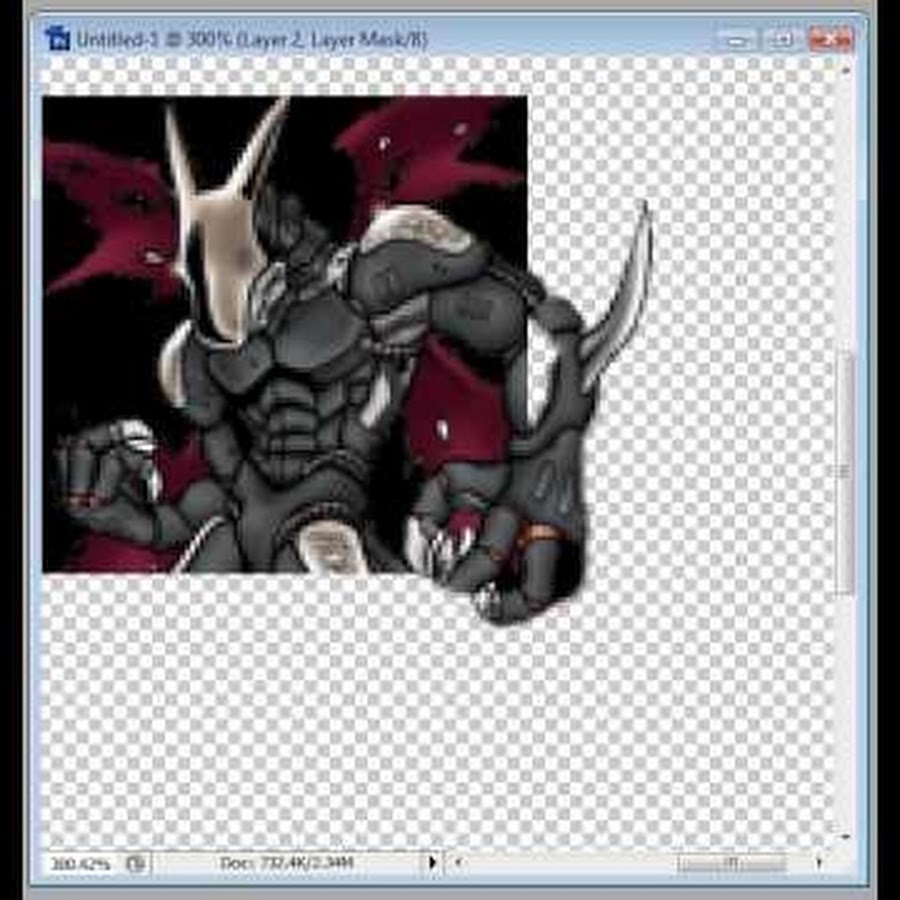Click the Untitled-1 document title bar text
The image size is (900, 900).
click(x=250, y=40)
